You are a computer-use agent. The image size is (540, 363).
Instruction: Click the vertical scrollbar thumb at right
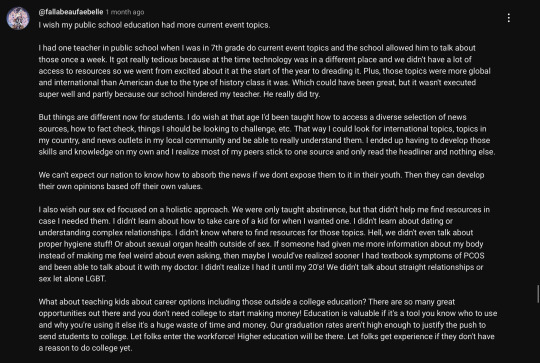538,294
